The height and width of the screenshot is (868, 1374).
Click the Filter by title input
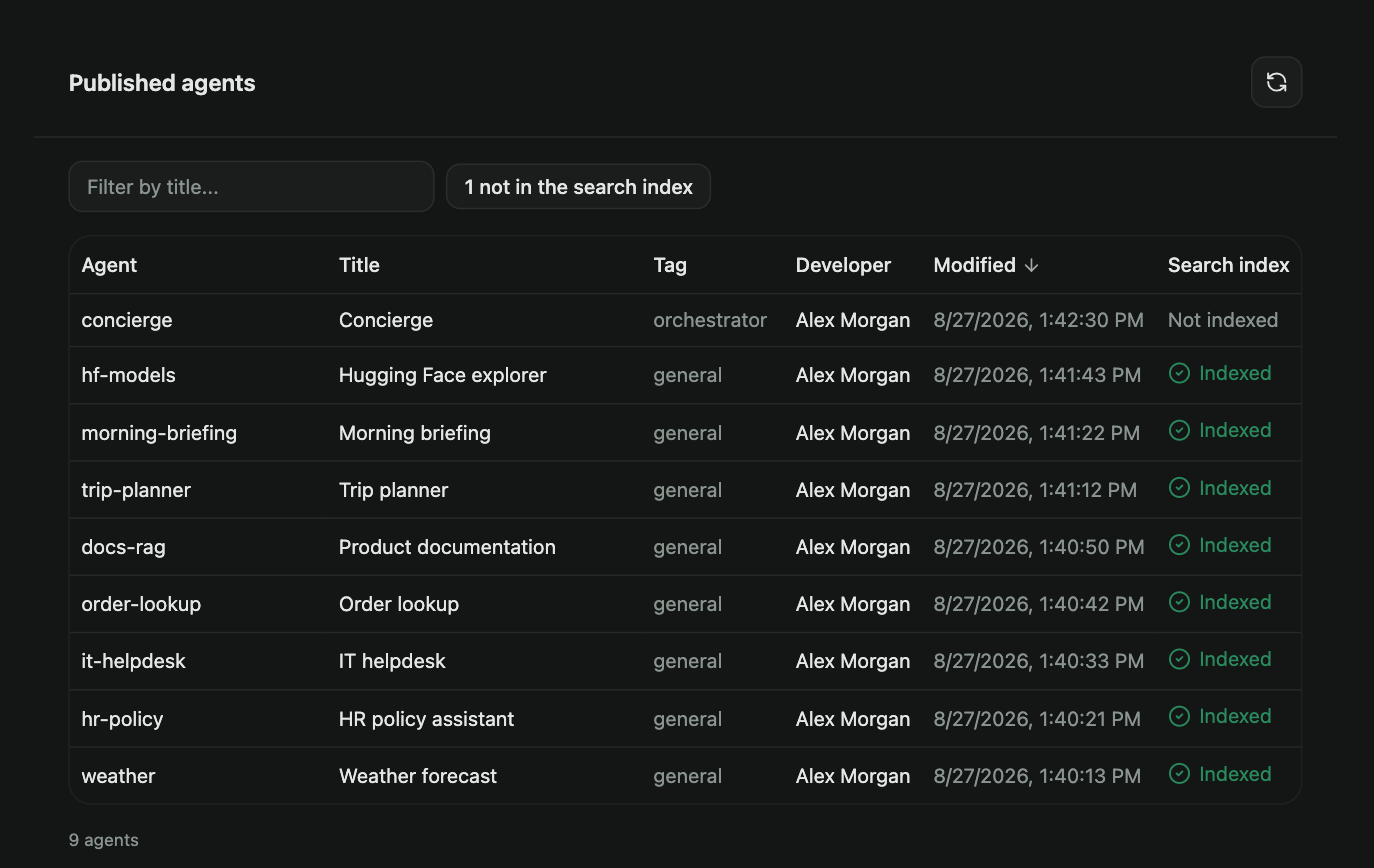(251, 187)
